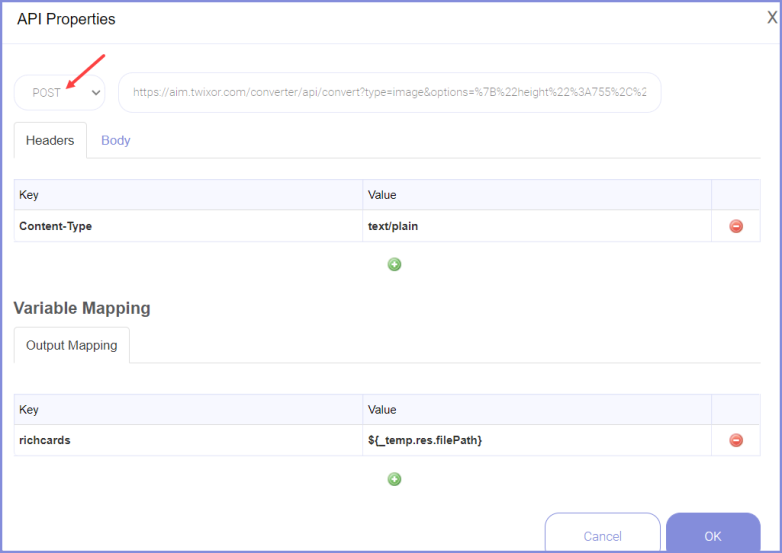The image size is (782, 553).
Task: Click the Key column header in headers table
Action: pyautogui.click(x=188, y=195)
